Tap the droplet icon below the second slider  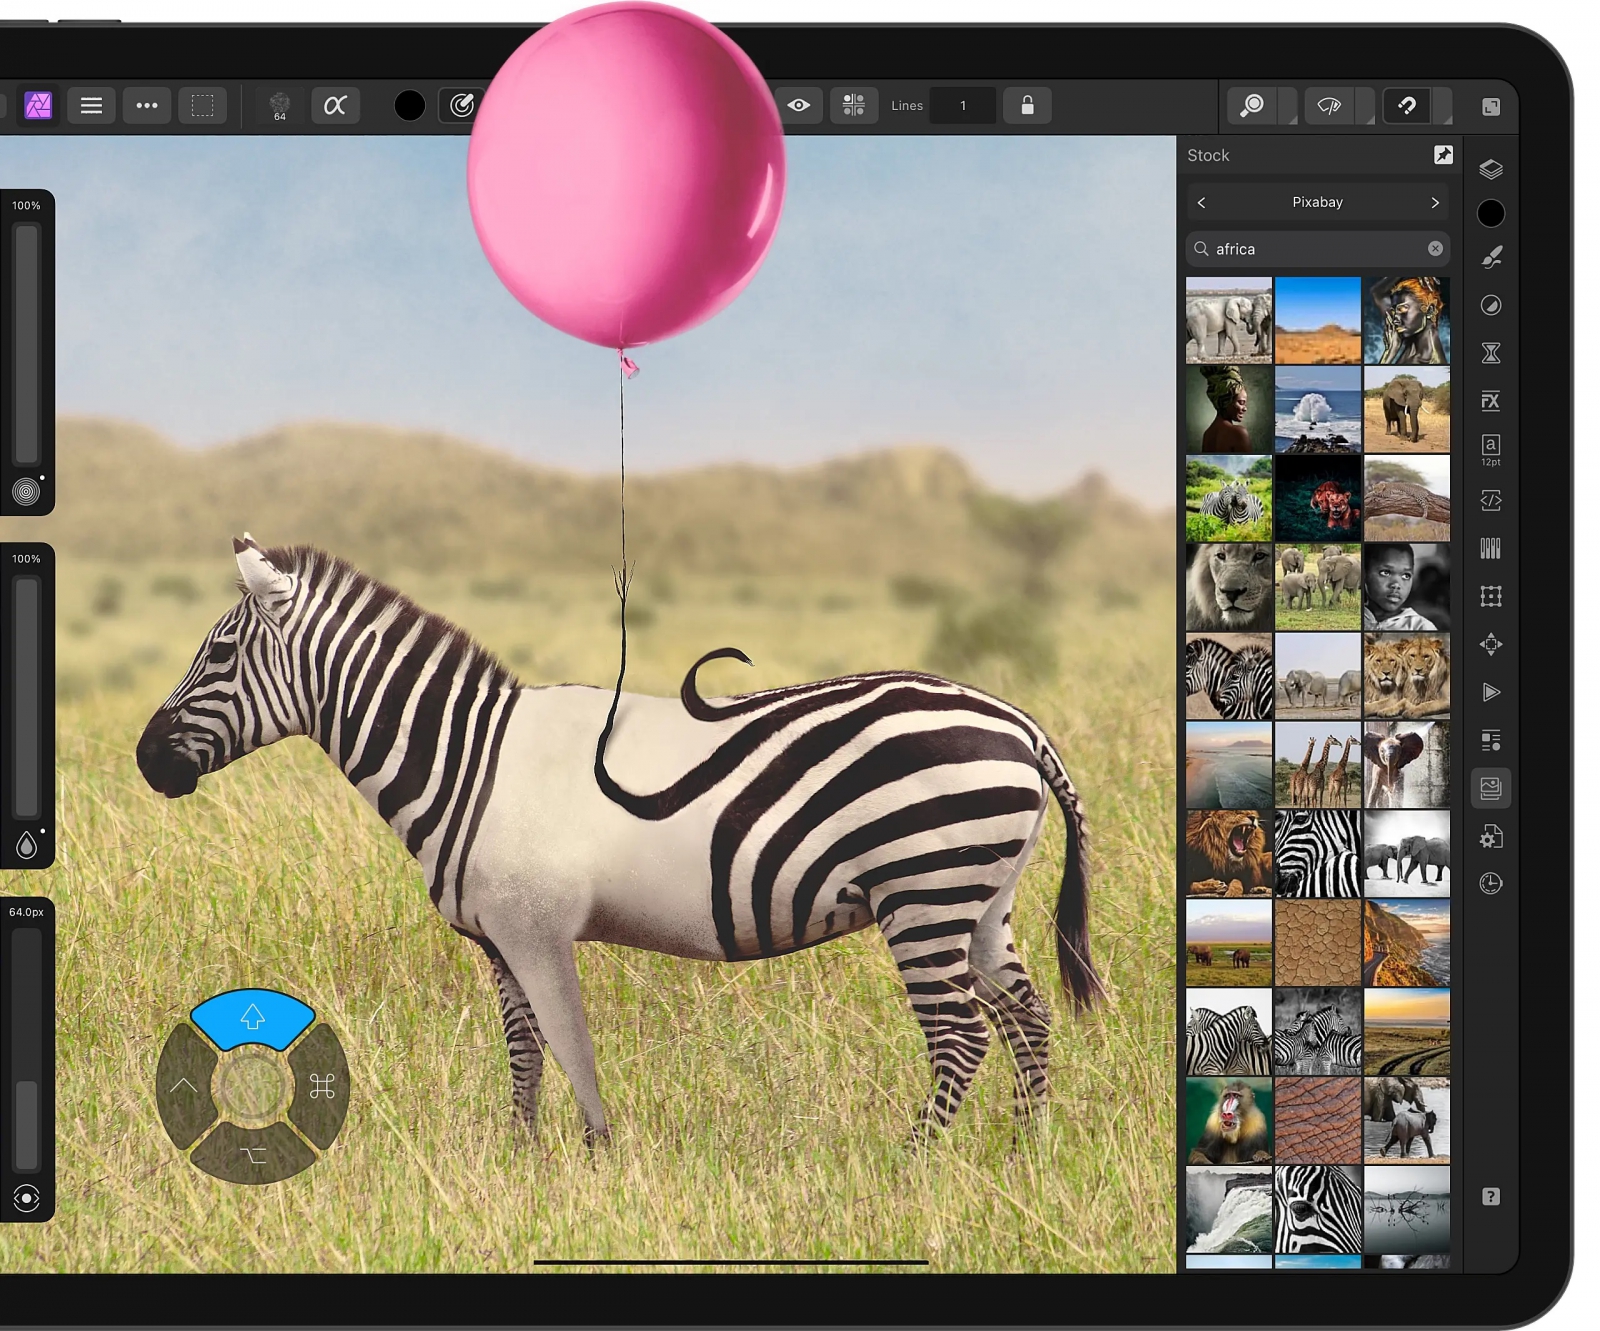pyautogui.click(x=27, y=845)
